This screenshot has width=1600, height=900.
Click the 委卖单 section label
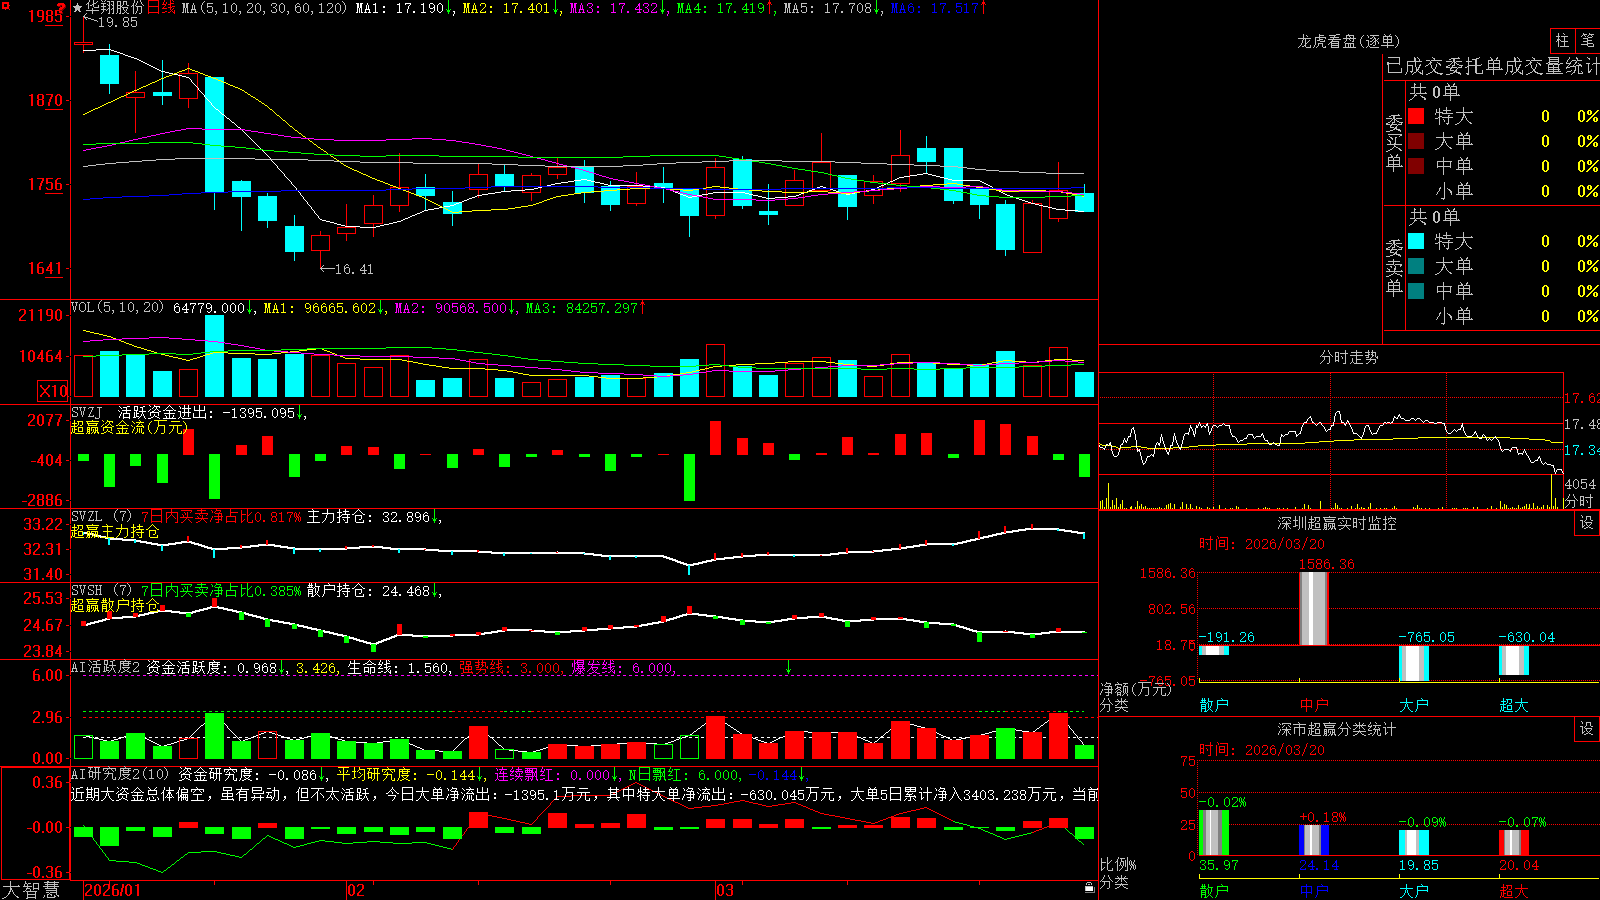pos(1394,267)
